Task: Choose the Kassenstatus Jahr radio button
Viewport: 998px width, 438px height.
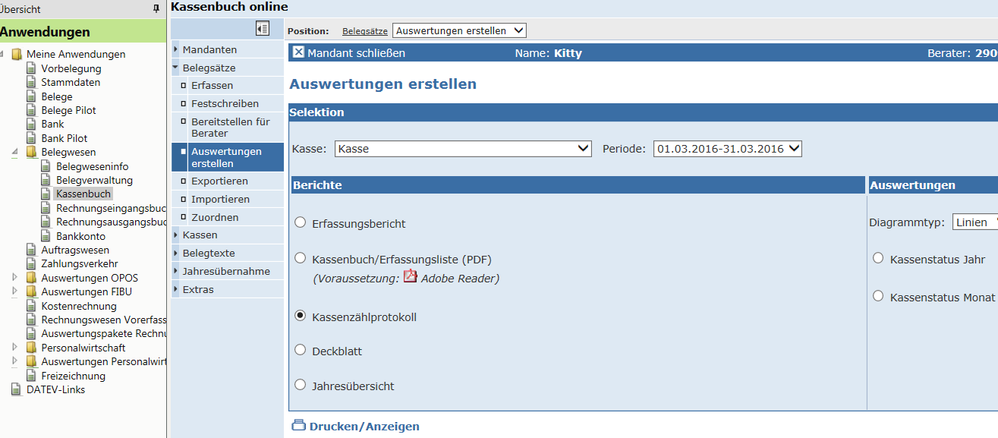Action: tap(878, 258)
